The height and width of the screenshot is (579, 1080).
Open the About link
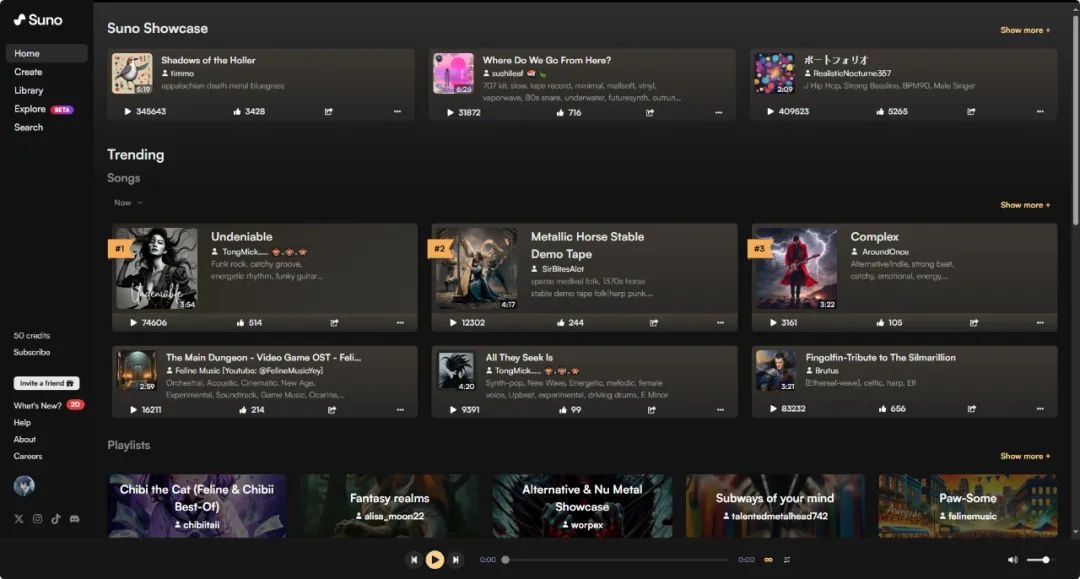tap(25, 439)
